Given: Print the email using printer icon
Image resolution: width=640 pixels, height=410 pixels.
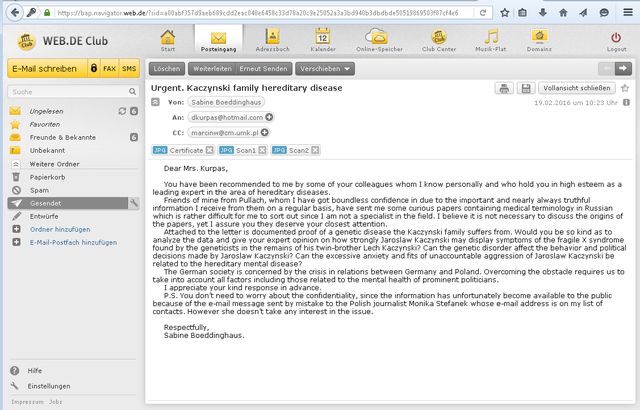Looking at the screenshot, I should (506, 89).
